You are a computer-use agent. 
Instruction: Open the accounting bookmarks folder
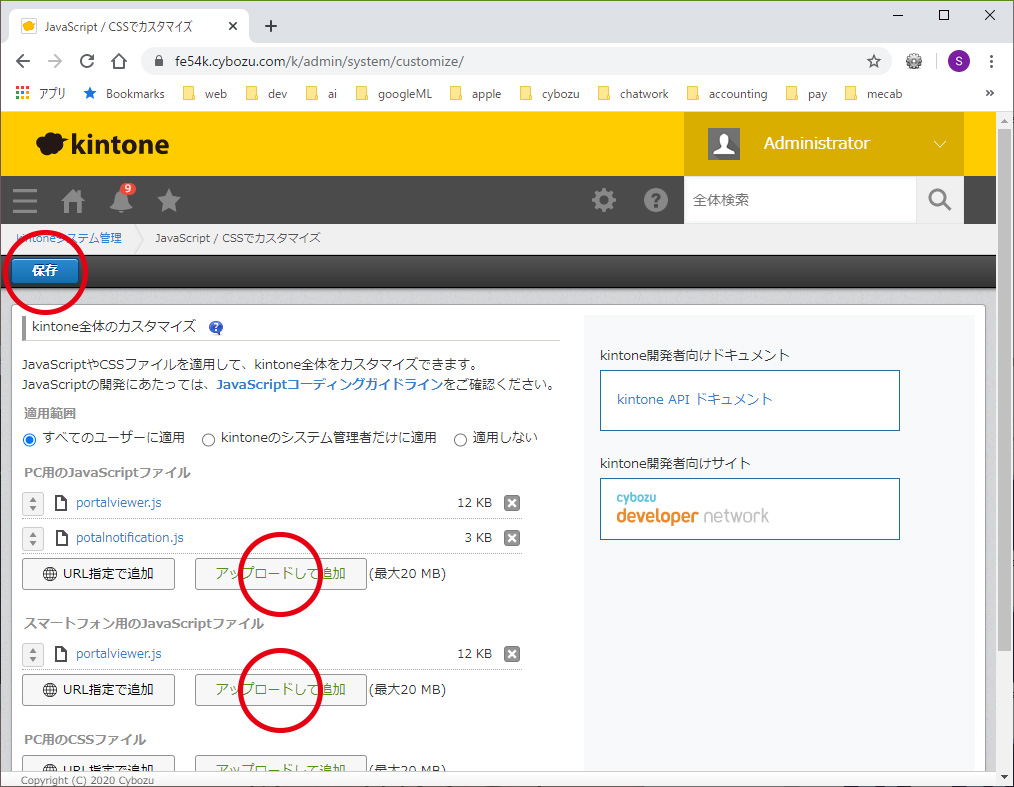point(727,94)
